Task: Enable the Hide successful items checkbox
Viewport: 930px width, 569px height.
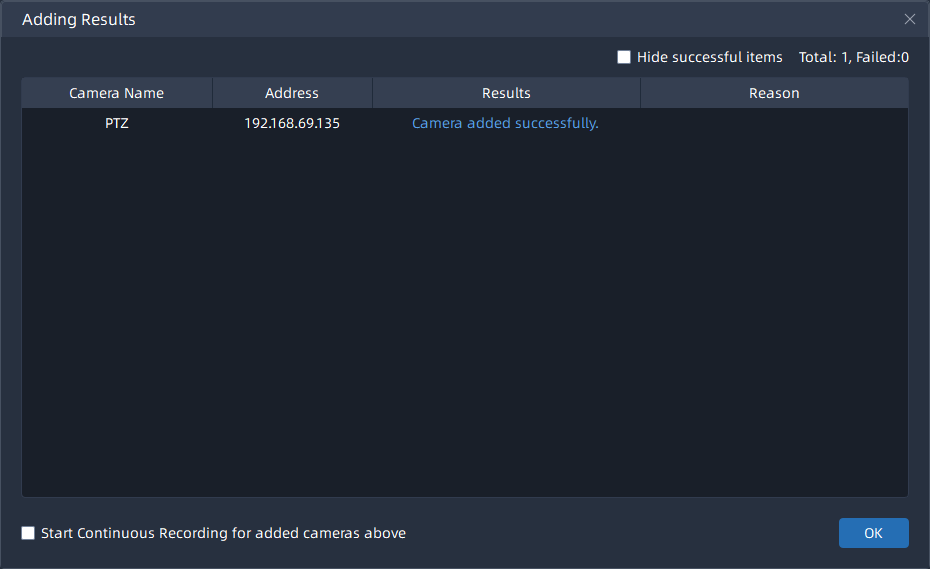Action: pyautogui.click(x=624, y=57)
